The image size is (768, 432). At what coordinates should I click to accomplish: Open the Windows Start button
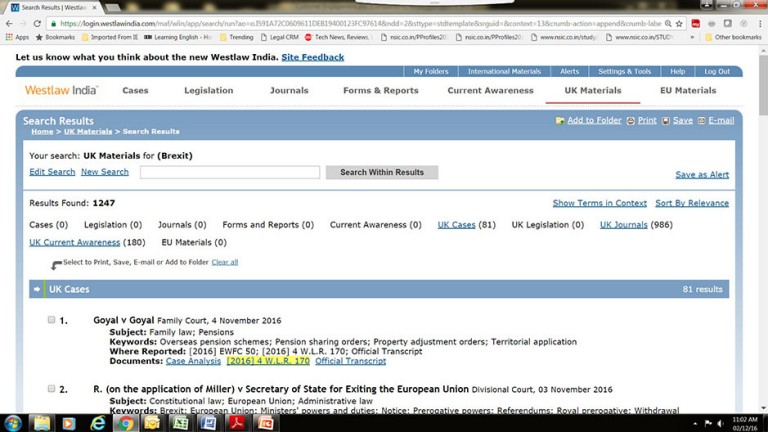(13, 423)
